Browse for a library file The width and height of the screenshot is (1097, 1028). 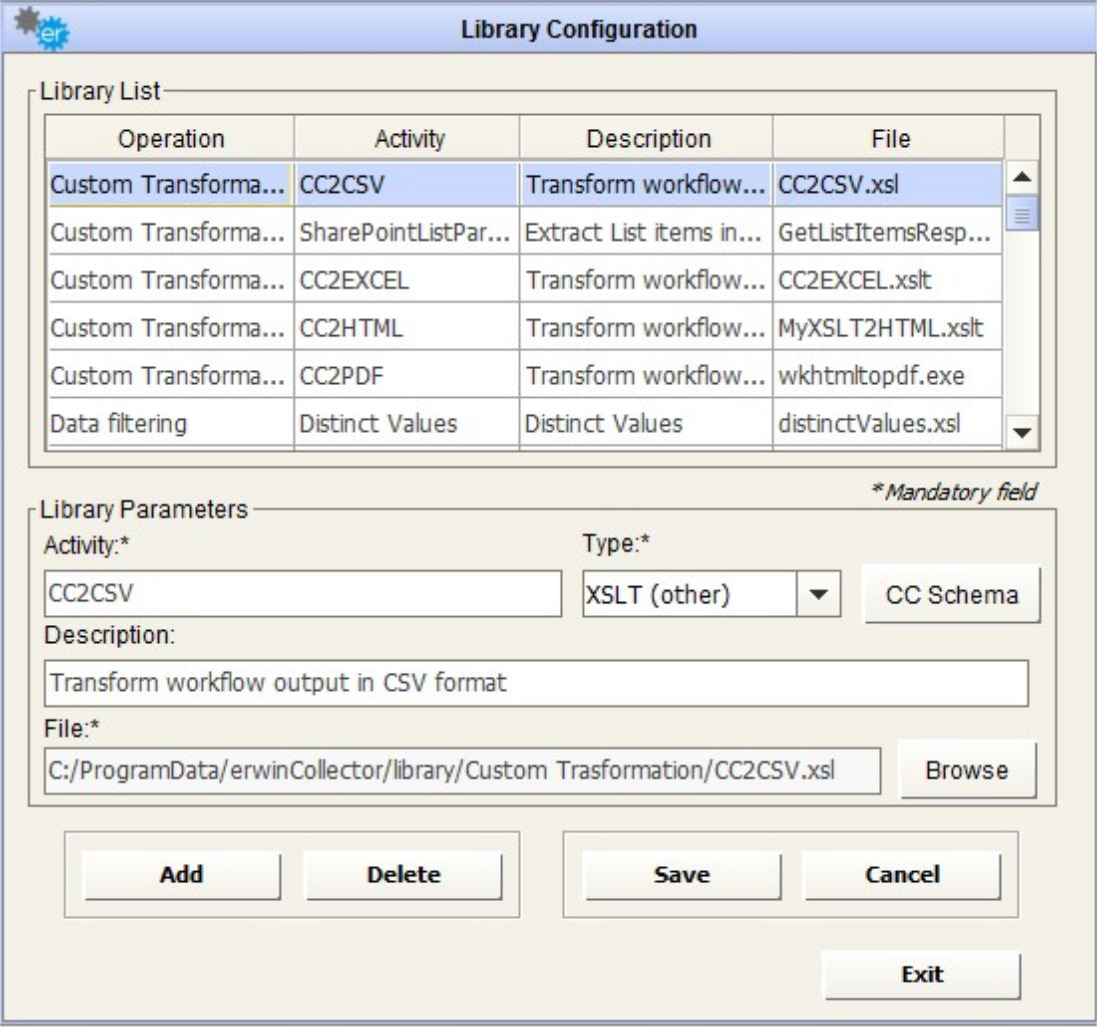click(x=966, y=770)
